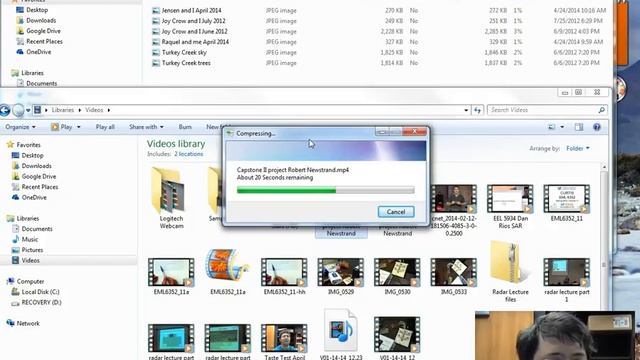Viewport: 640px width, 360px height.
Task: Click the Videos window vertical scrollbar
Action: [x=604, y=261]
